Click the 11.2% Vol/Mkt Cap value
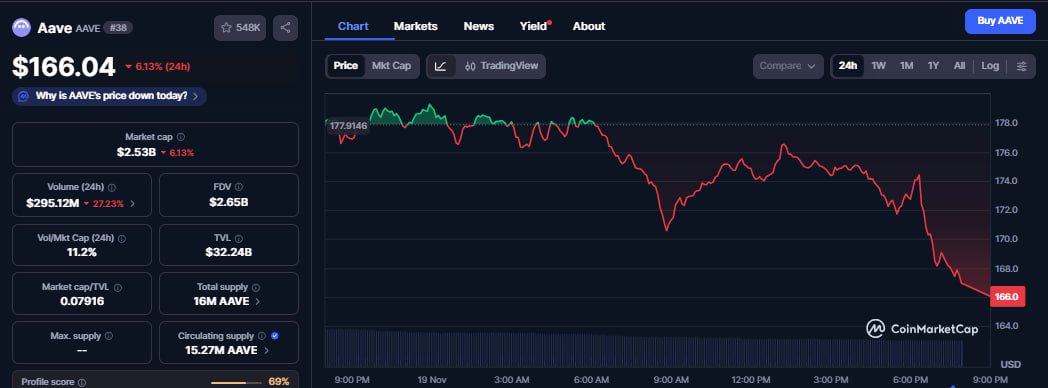Viewport: 1048px width, 388px height. (82, 252)
